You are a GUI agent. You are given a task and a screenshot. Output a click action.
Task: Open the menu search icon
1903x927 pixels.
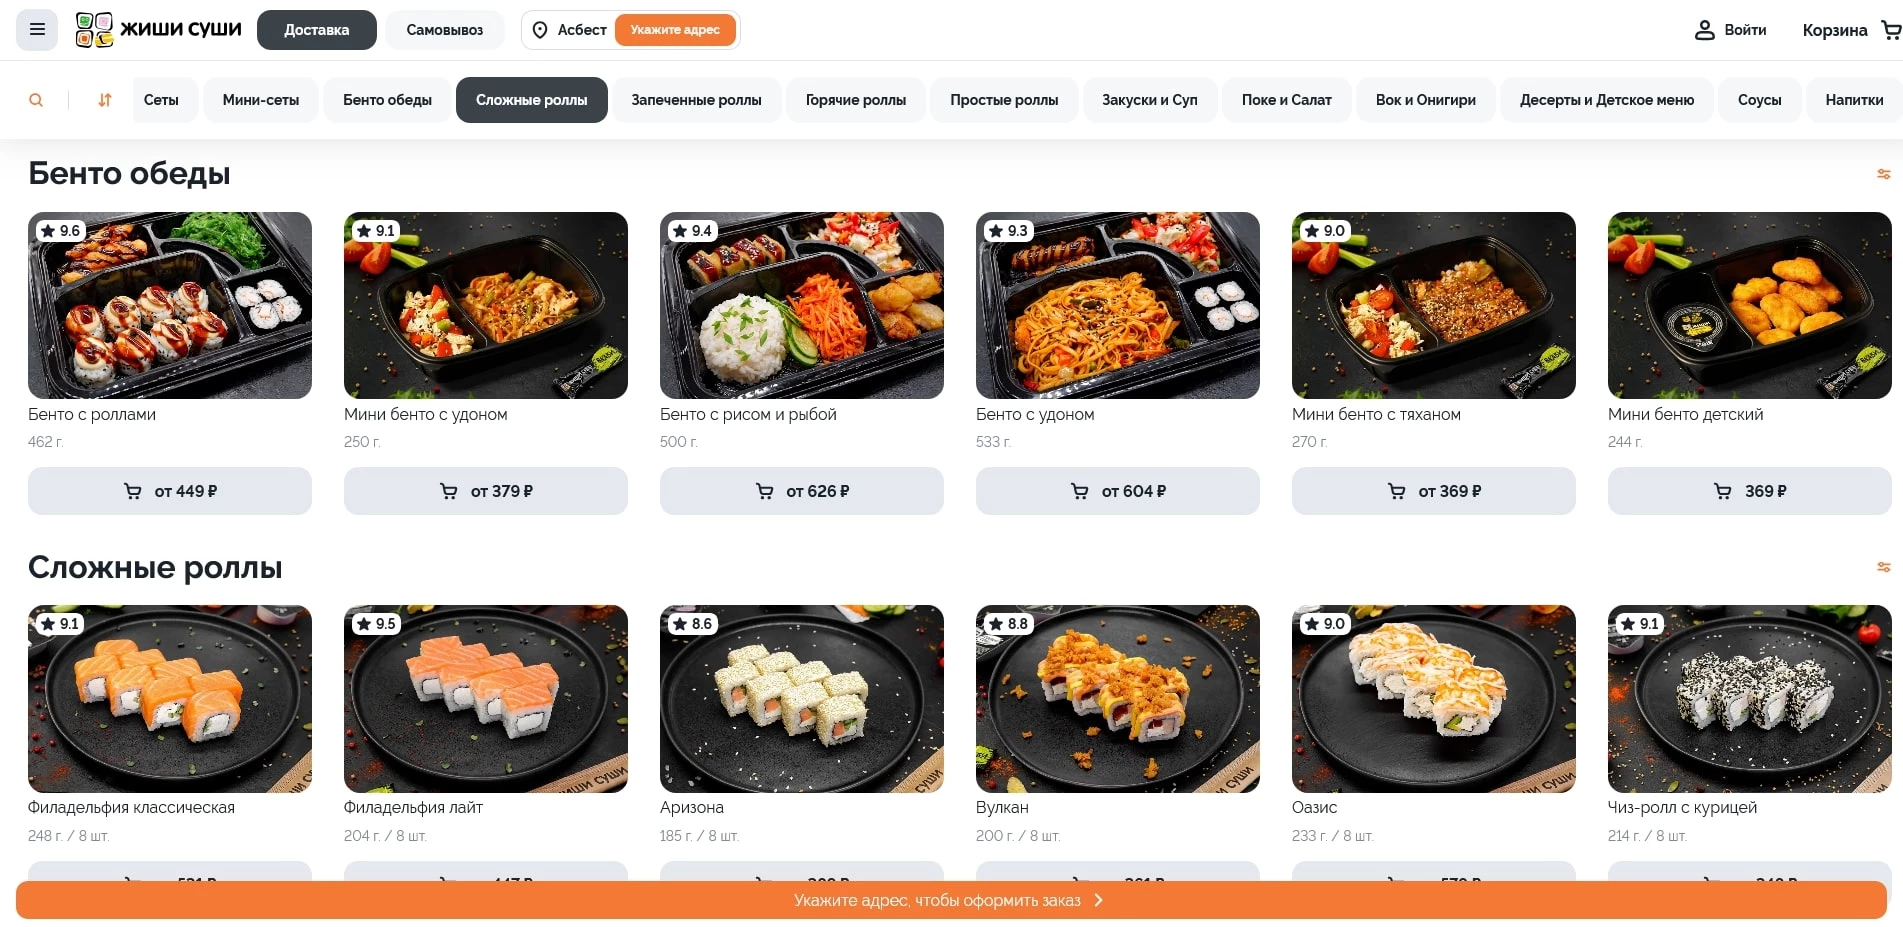coord(36,100)
